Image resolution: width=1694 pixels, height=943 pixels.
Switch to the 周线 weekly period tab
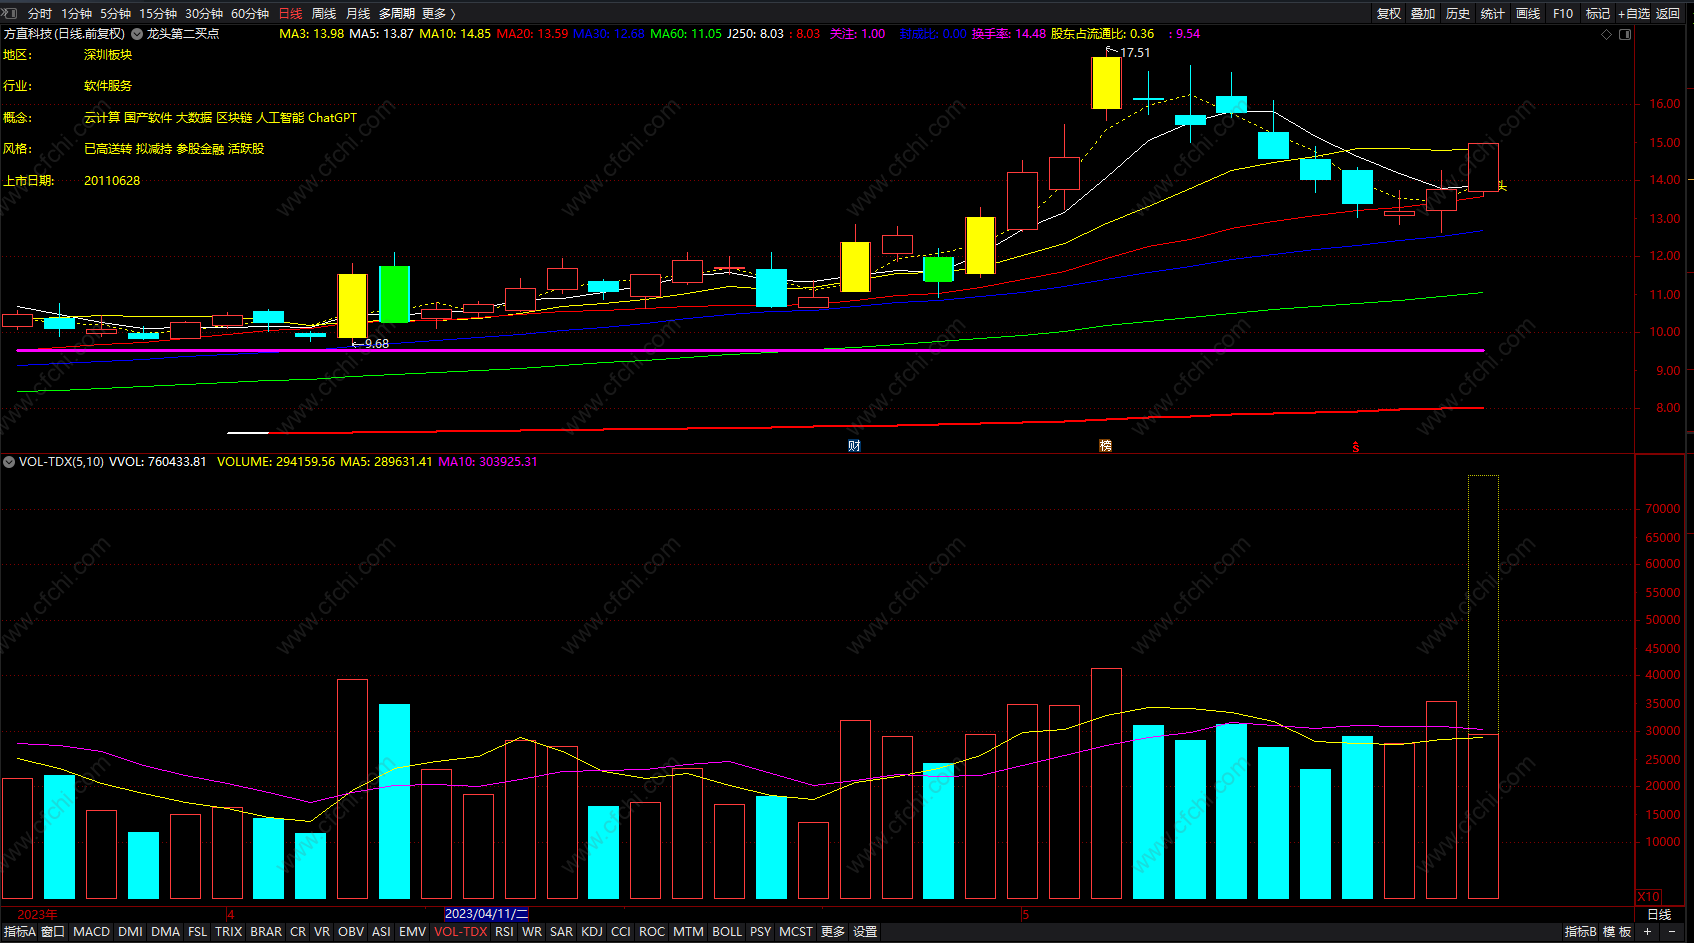coord(323,13)
